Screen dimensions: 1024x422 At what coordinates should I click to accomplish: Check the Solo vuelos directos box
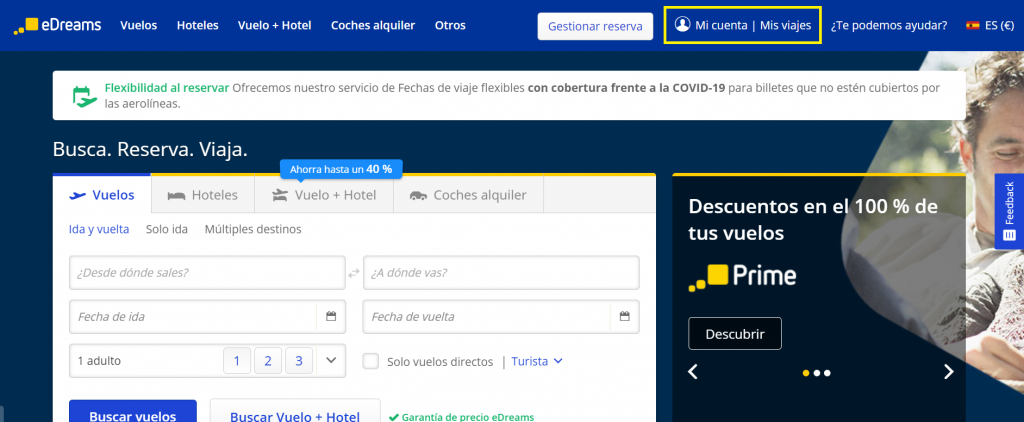[371, 361]
